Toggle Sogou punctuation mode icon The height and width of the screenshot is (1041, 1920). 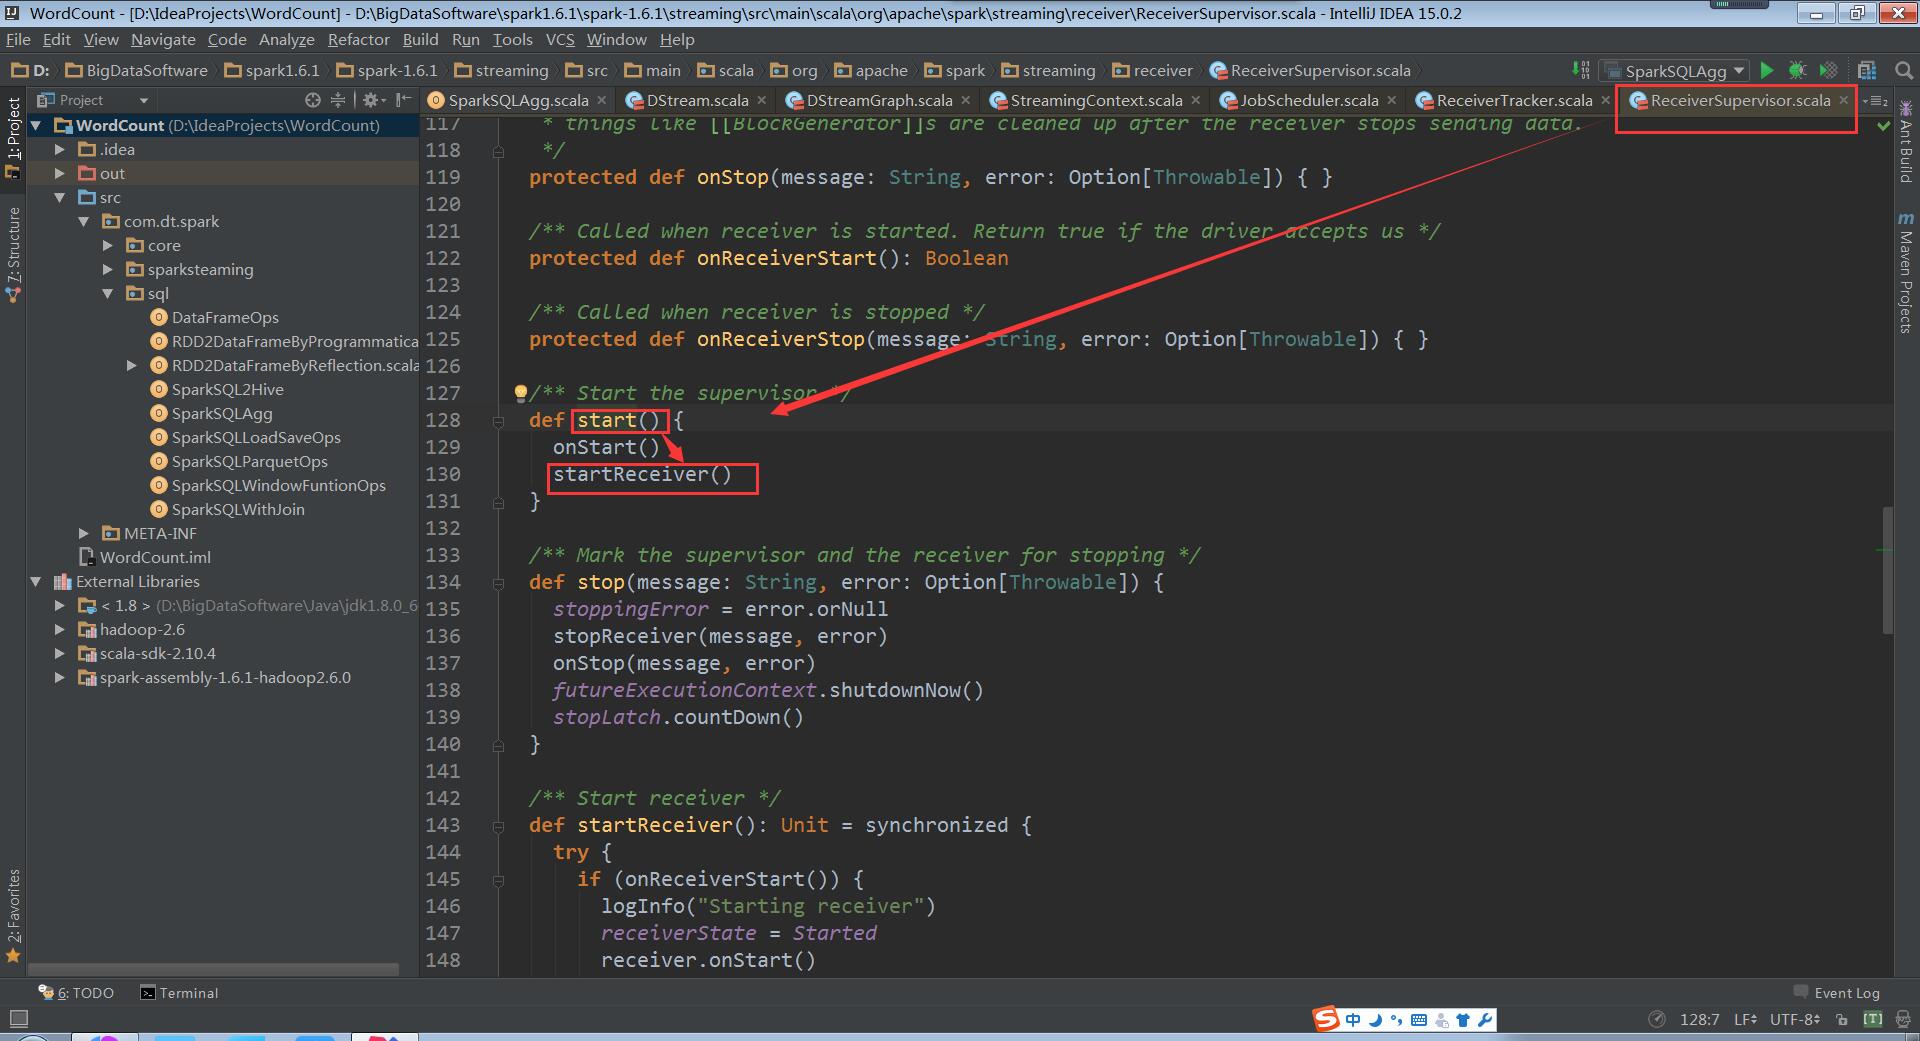[x=1397, y=1020]
